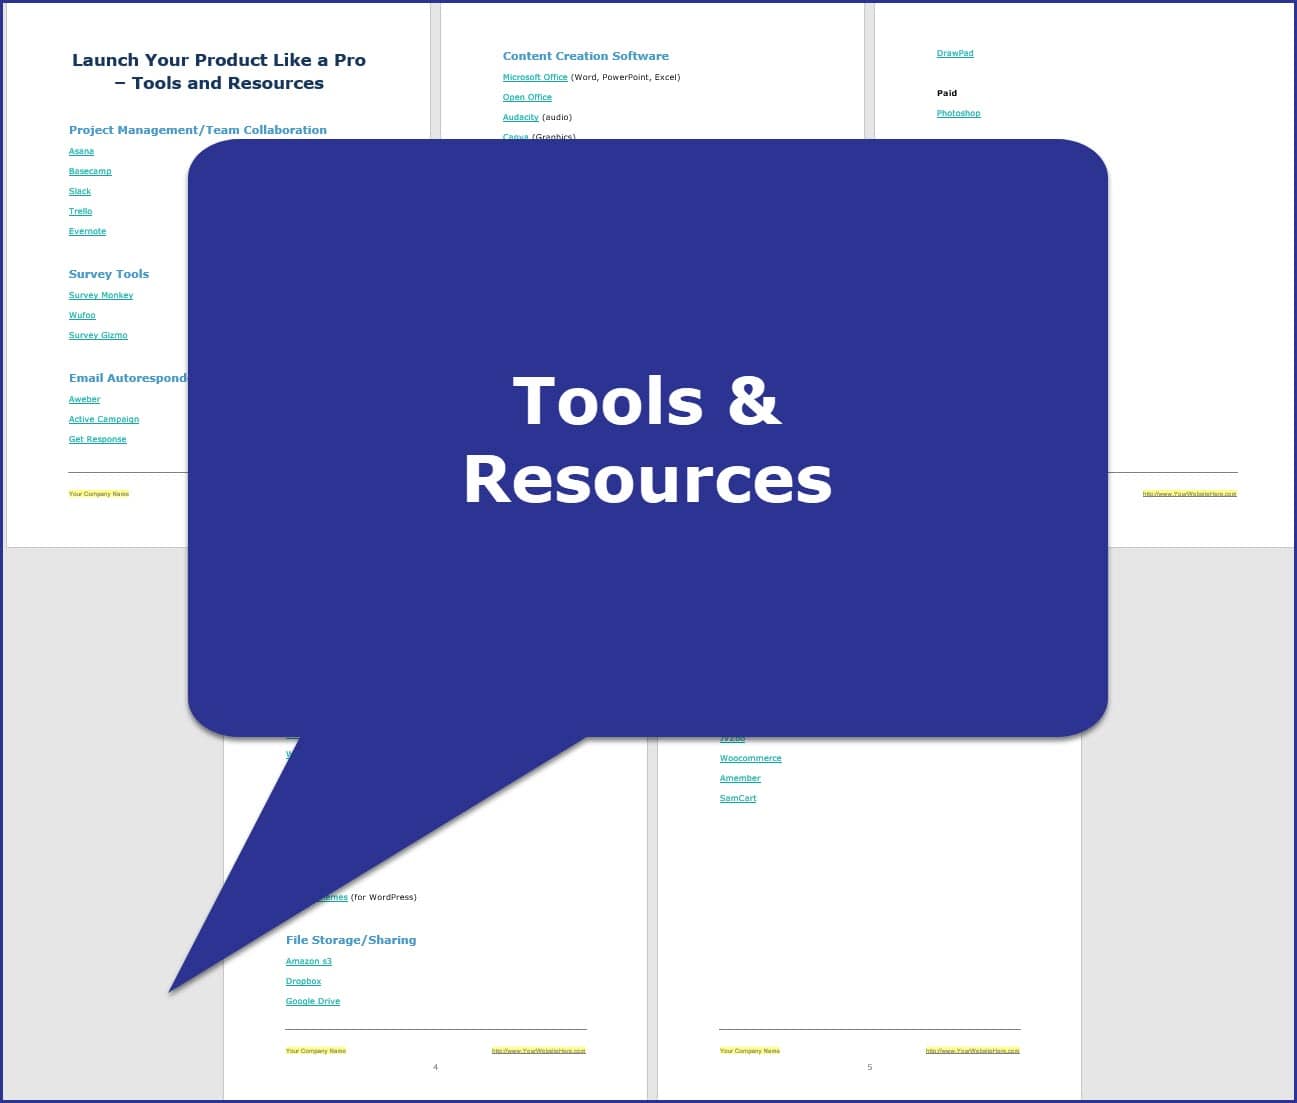Image resolution: width=1297 pixels, height=1103 pixels.
Task: Click the Woocommerce link
Action: point(751,758)
